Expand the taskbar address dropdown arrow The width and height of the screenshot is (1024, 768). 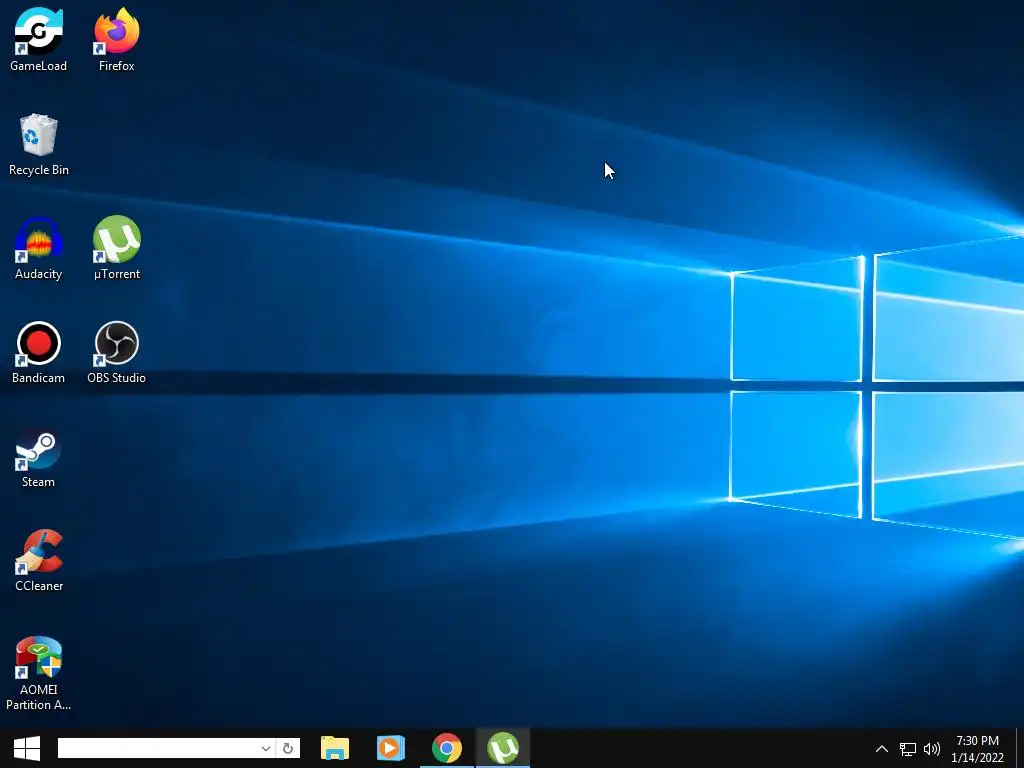pos(266,748)
